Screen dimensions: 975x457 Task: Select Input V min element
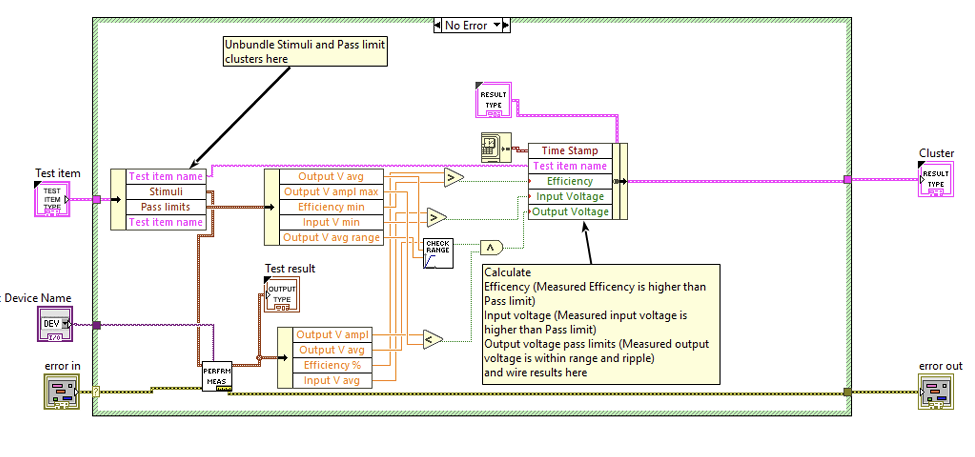coord(331,222)
